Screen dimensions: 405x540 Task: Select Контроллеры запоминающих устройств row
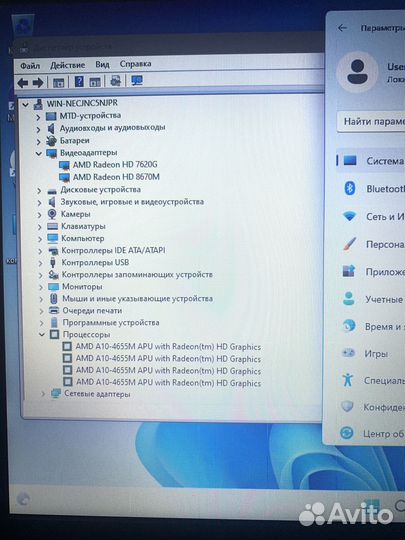tap(137, 275)
